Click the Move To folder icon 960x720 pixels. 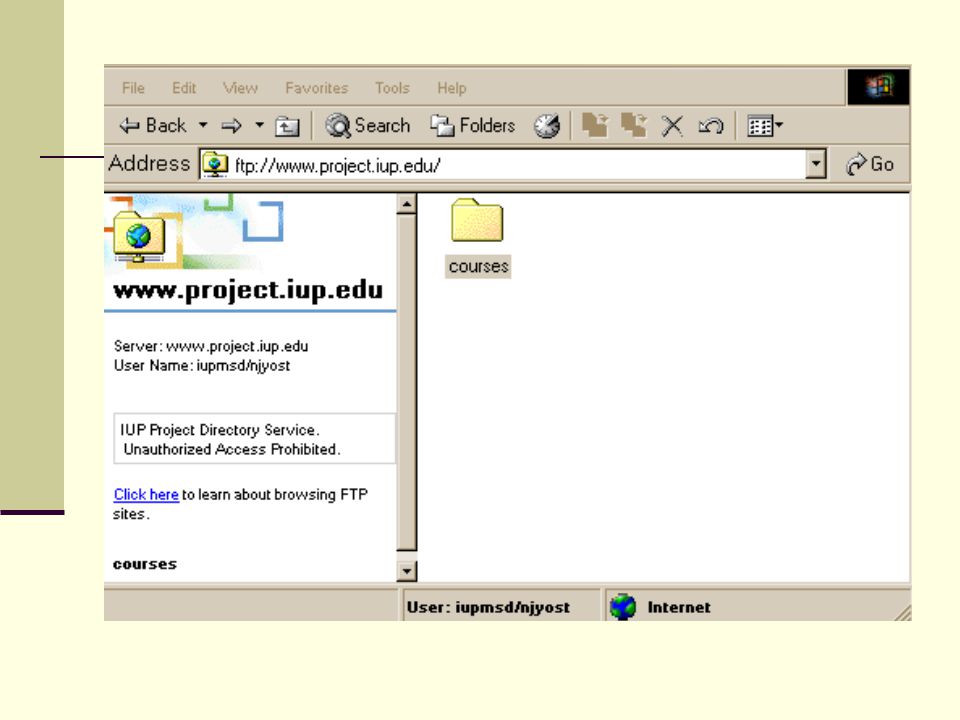tap(595, 126)
